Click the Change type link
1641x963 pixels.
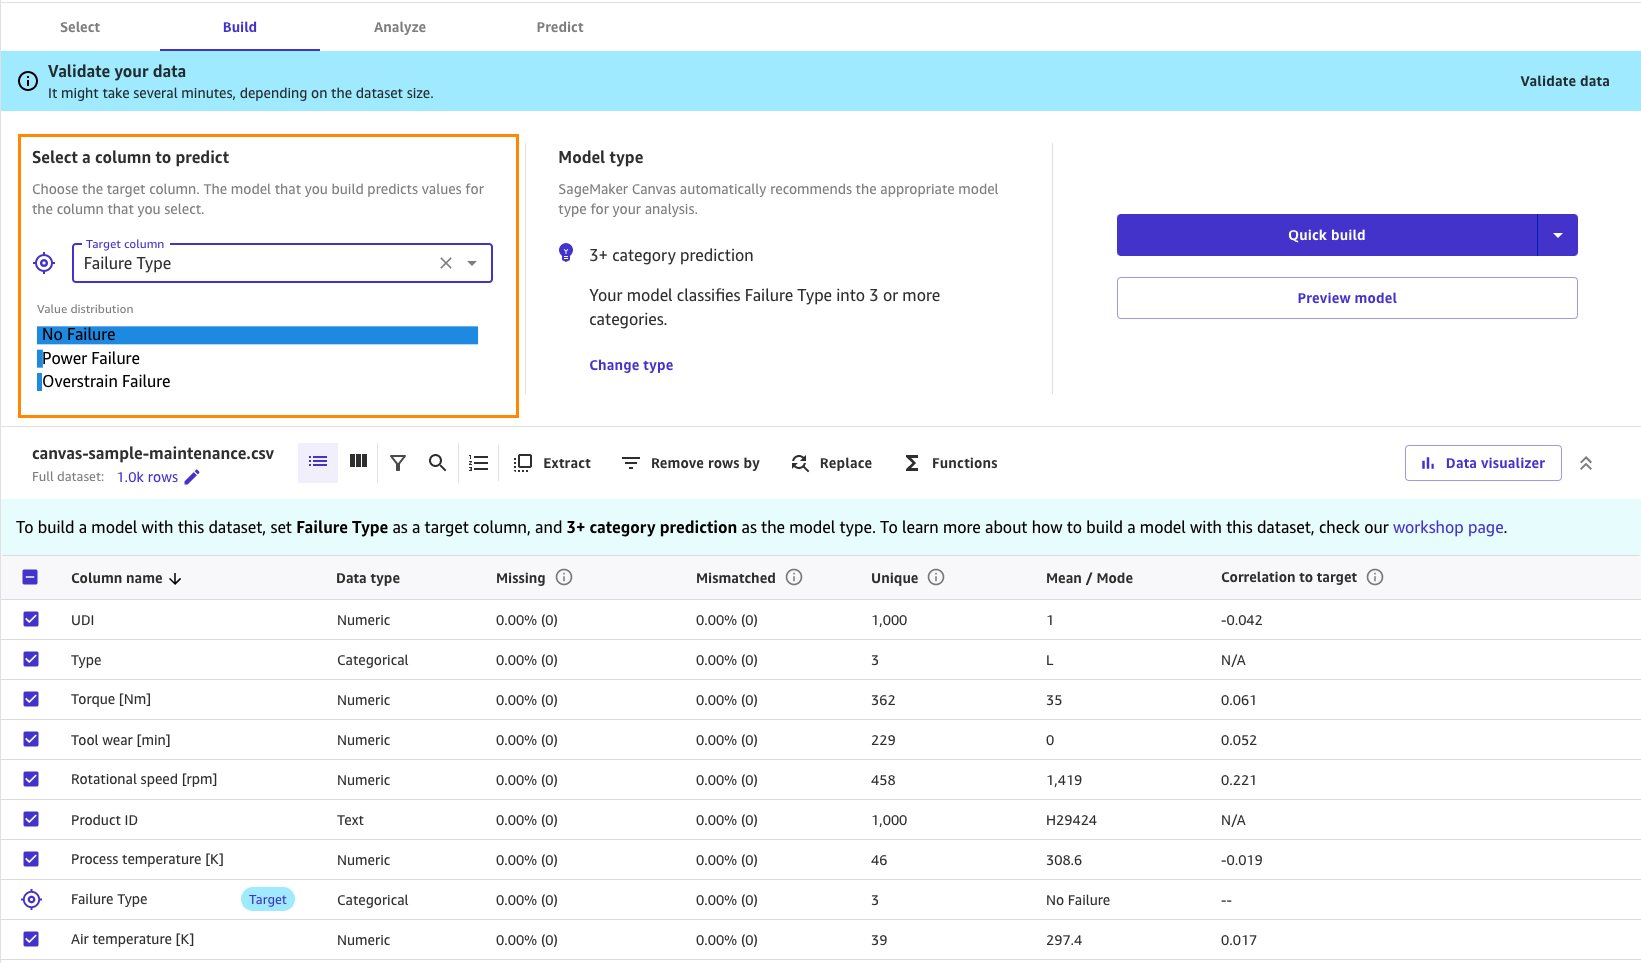(631, 365)
